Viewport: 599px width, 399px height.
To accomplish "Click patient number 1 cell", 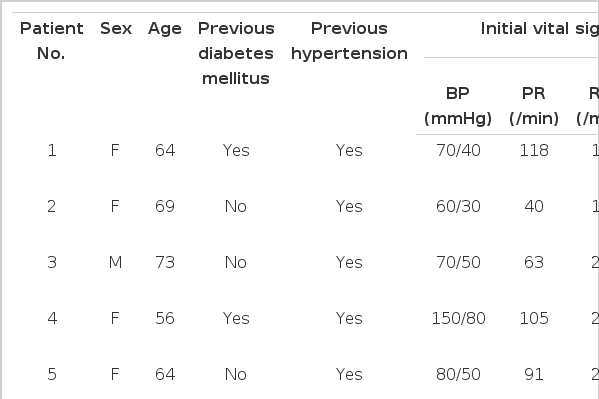I will tap(52, 150).
